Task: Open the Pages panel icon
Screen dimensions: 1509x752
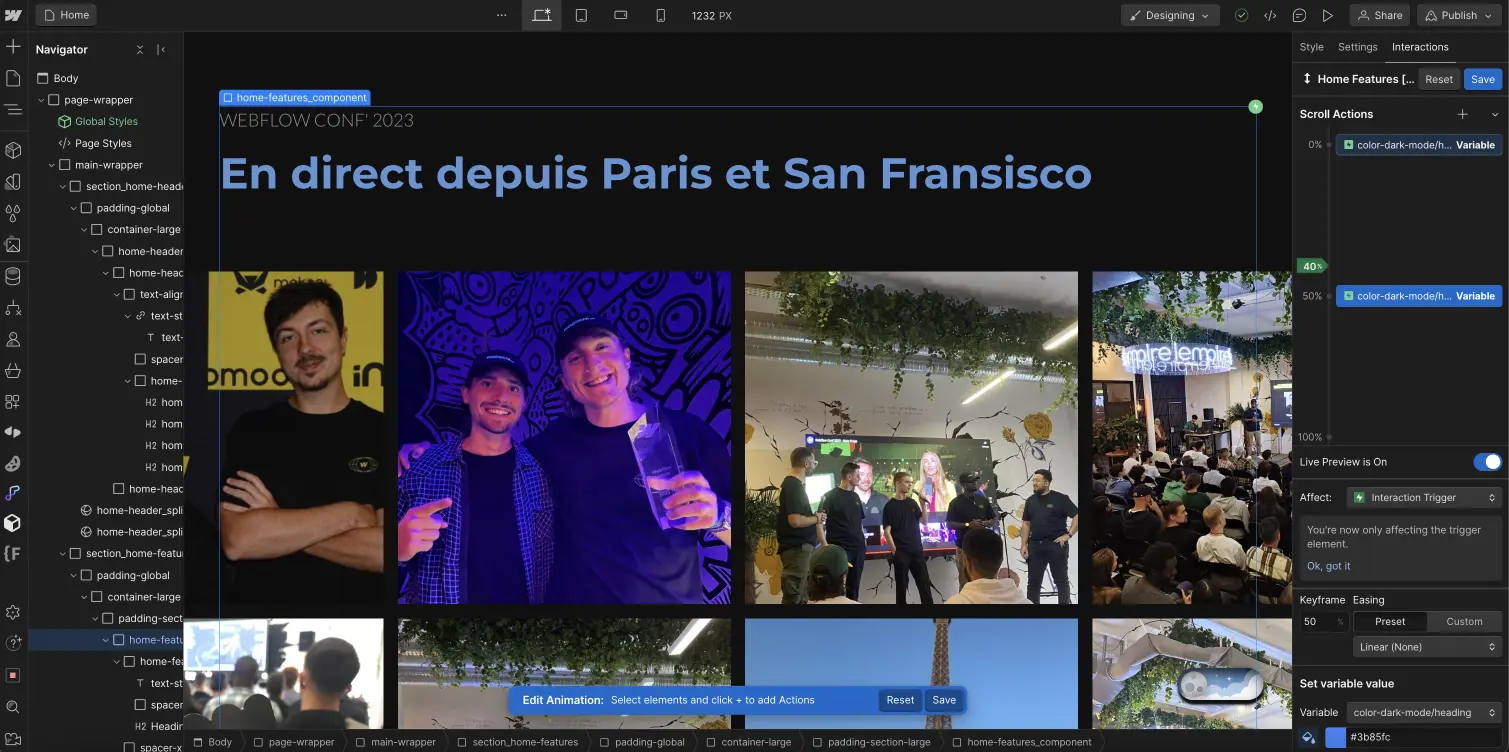Action: click(13, 78)
